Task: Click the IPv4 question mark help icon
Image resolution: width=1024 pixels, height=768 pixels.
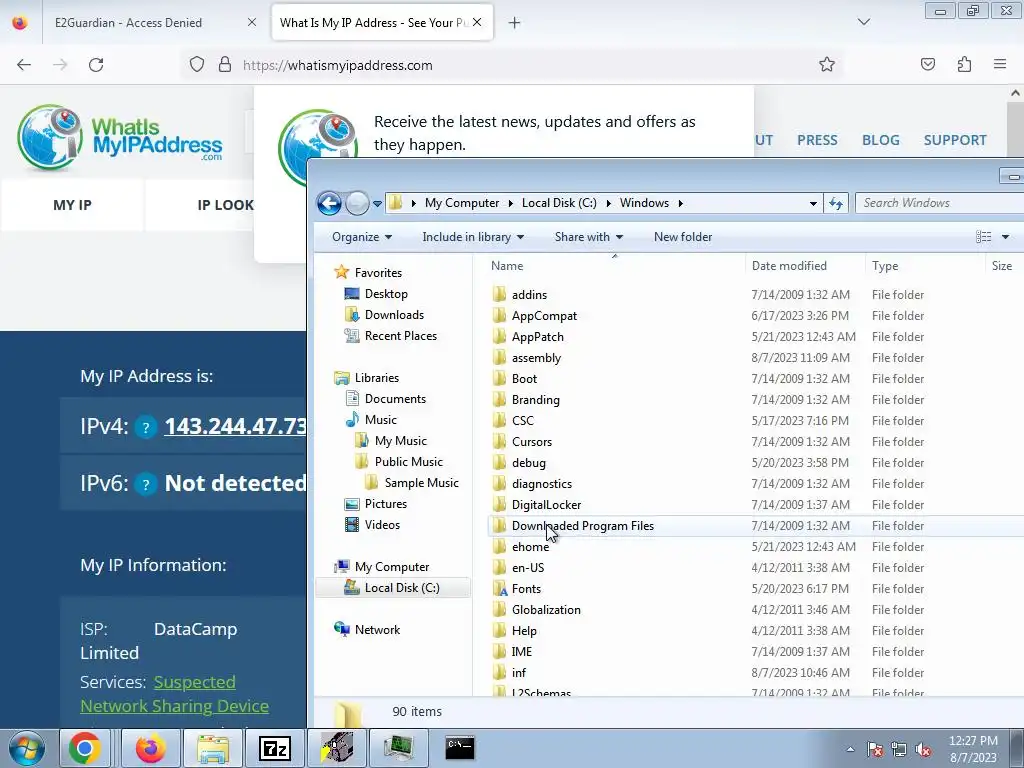Action: [x=146, y=428]
